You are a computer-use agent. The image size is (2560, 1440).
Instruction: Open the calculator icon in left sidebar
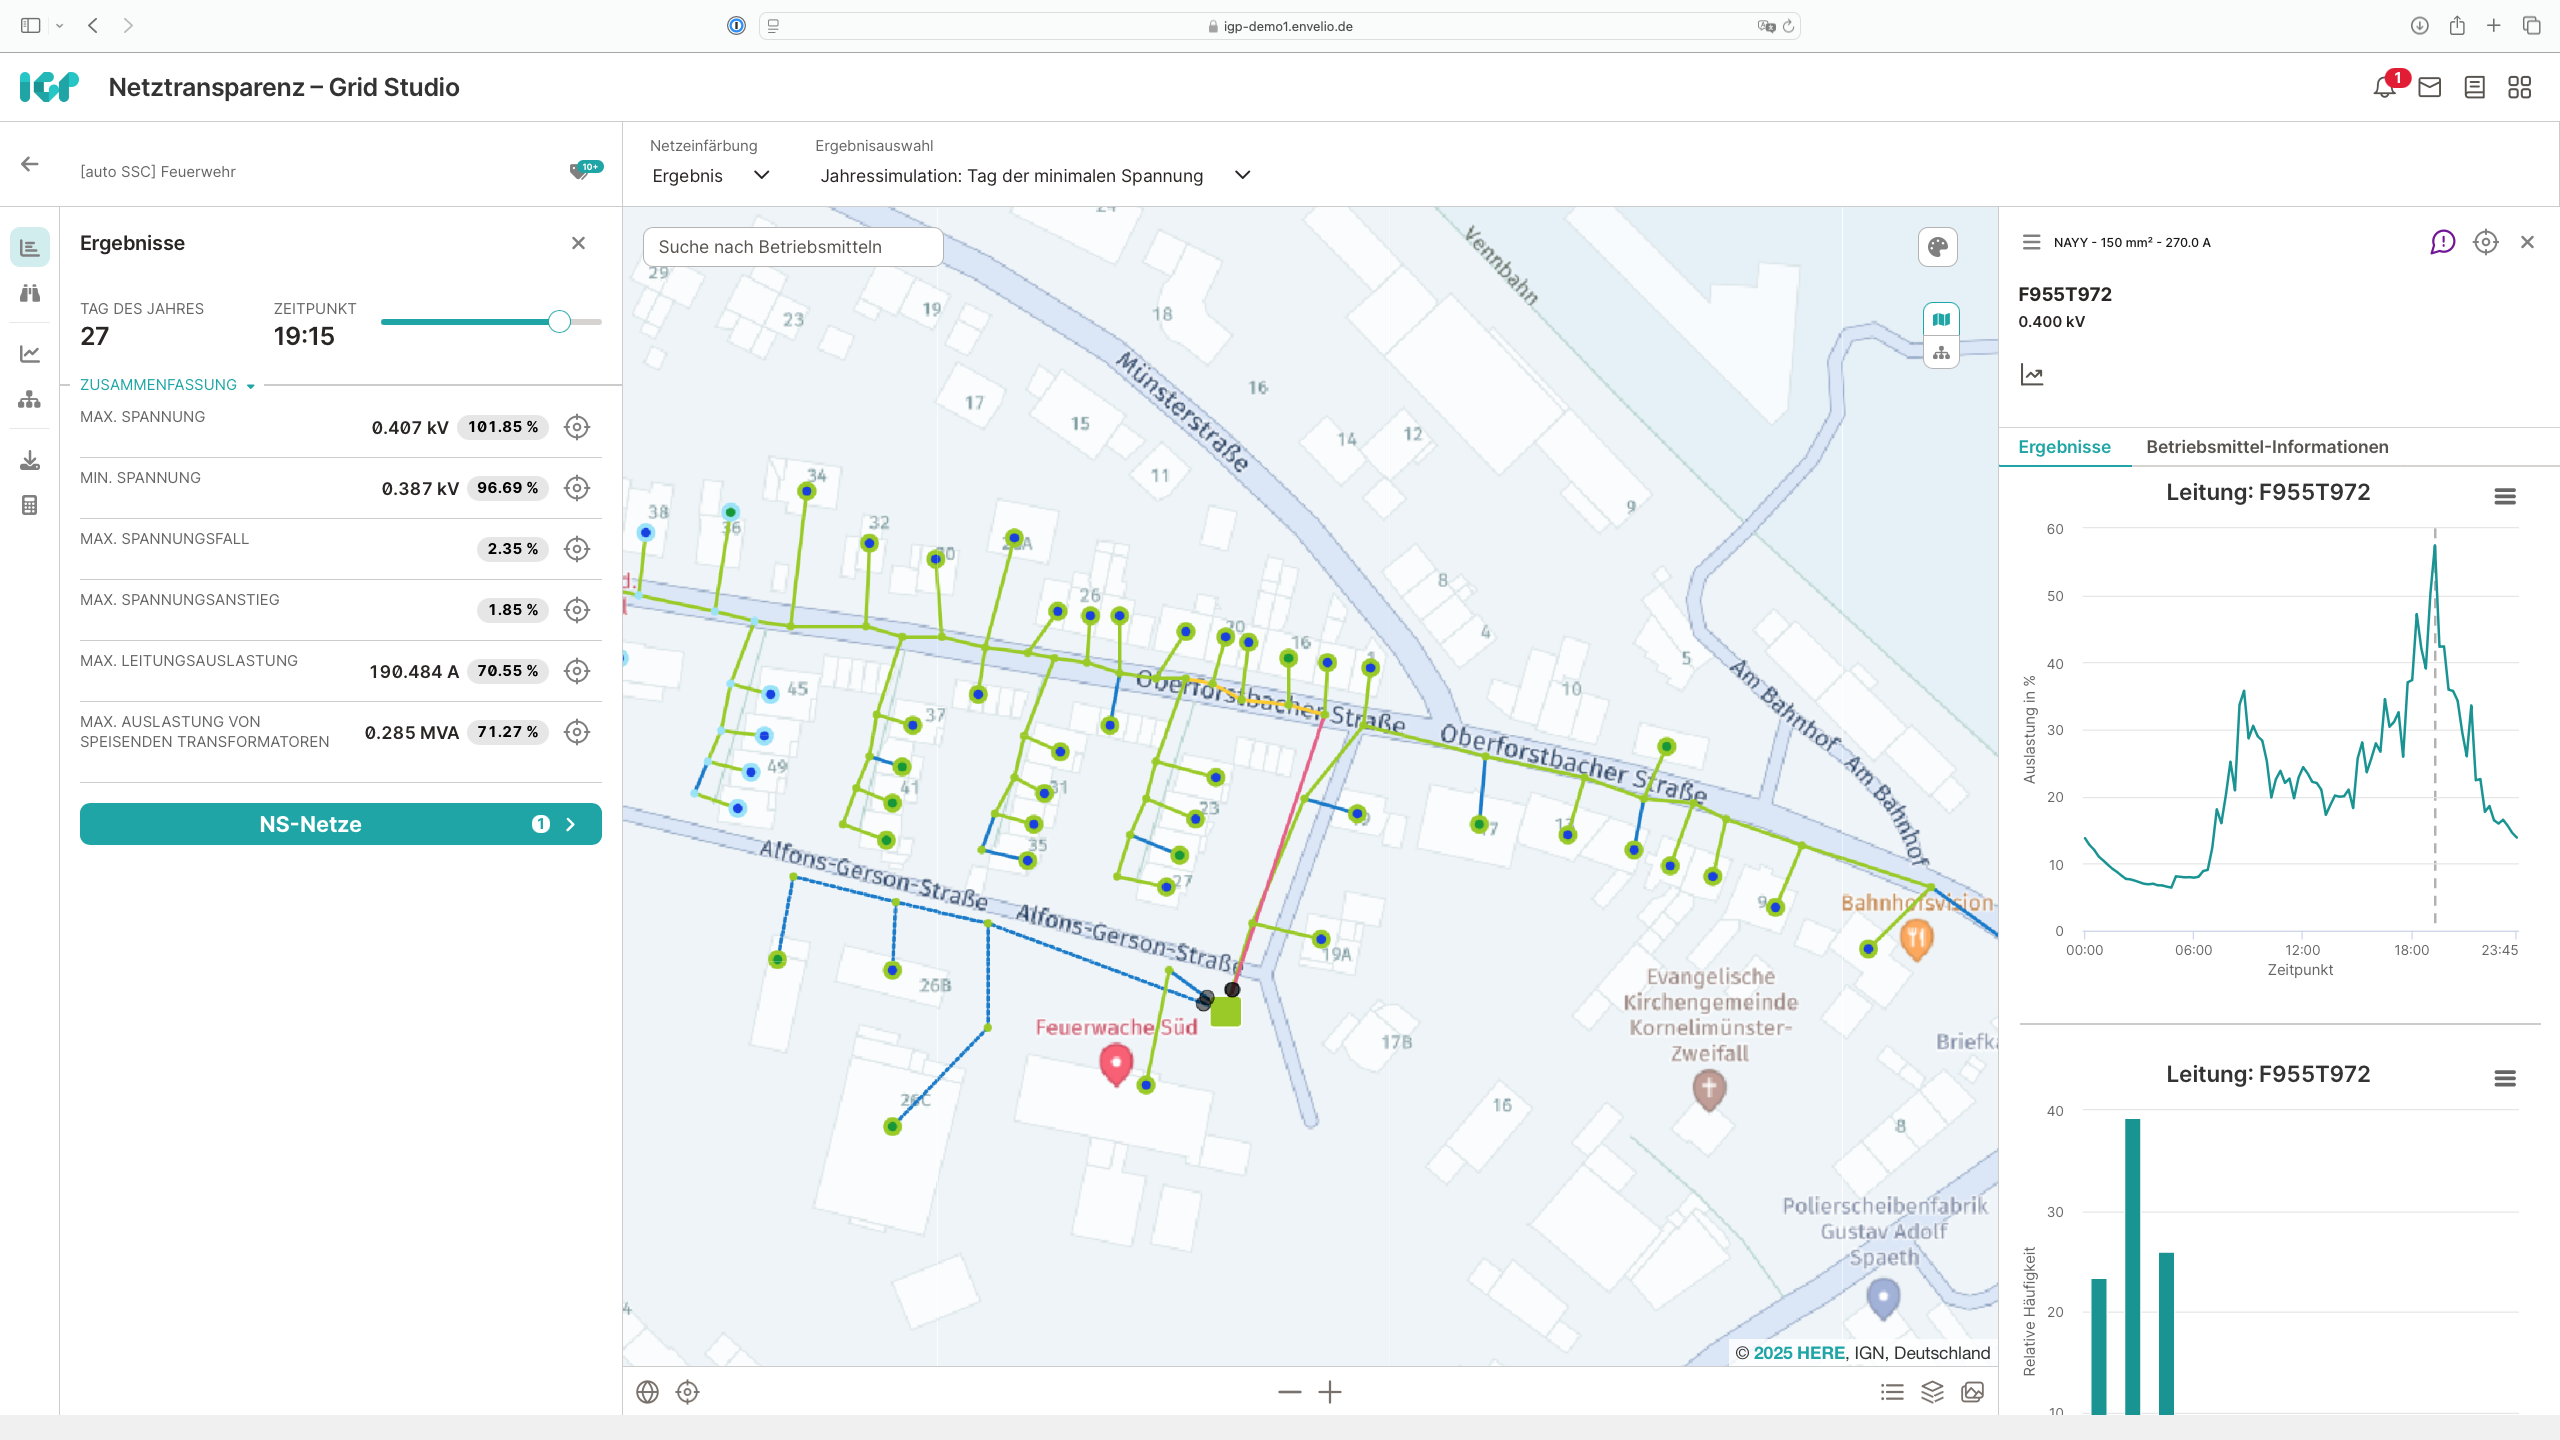click(x=30, y=505)
